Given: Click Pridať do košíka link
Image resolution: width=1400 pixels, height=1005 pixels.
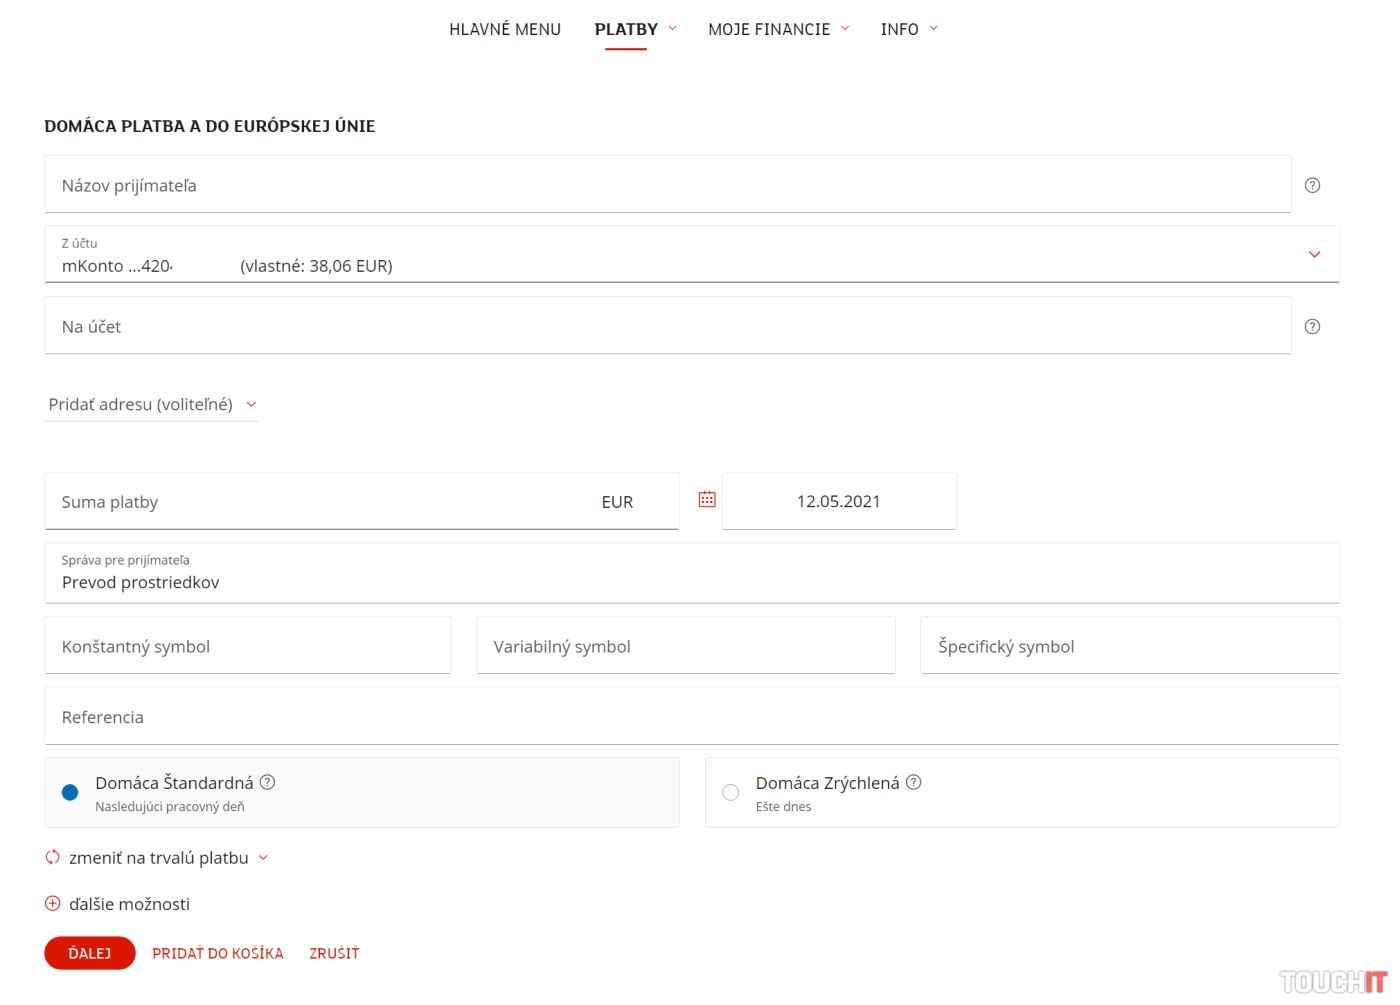Looking at the screenshot, I should [x=218, y=953].
